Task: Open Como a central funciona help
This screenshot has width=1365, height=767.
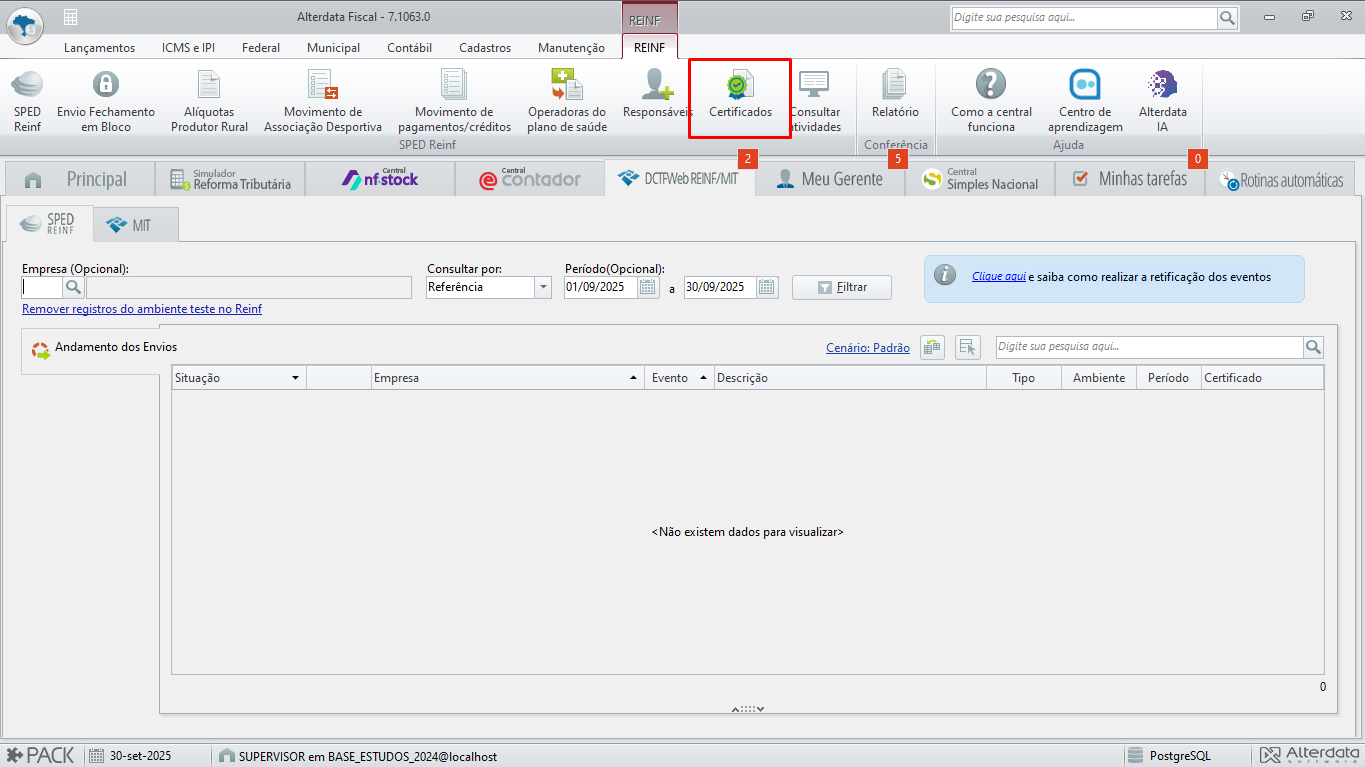Action: click(991, 100)
